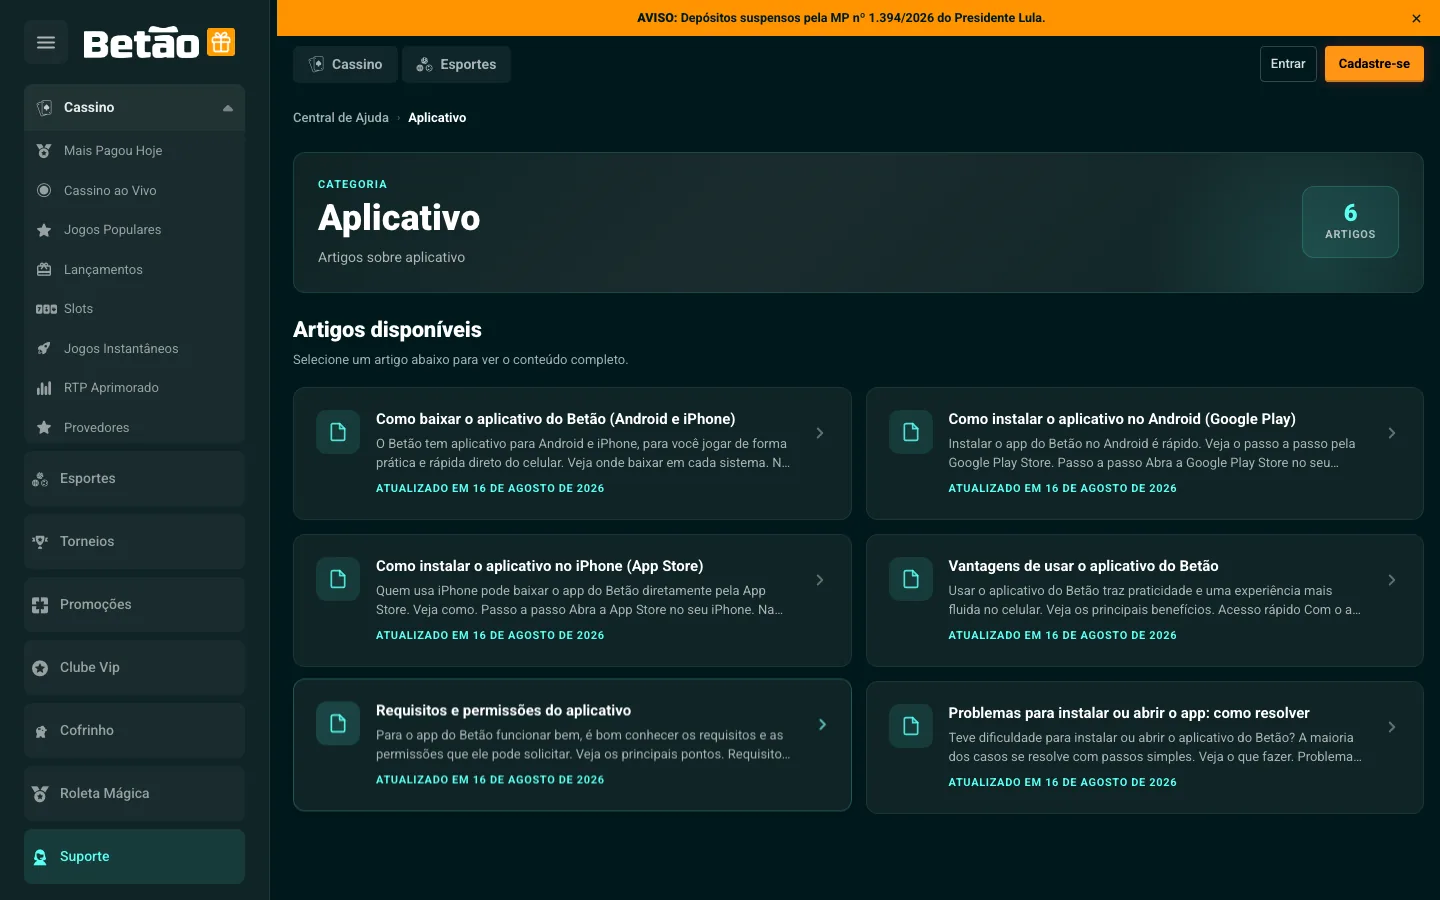Click the Cadastre-se signup button

coord(1374,64)
